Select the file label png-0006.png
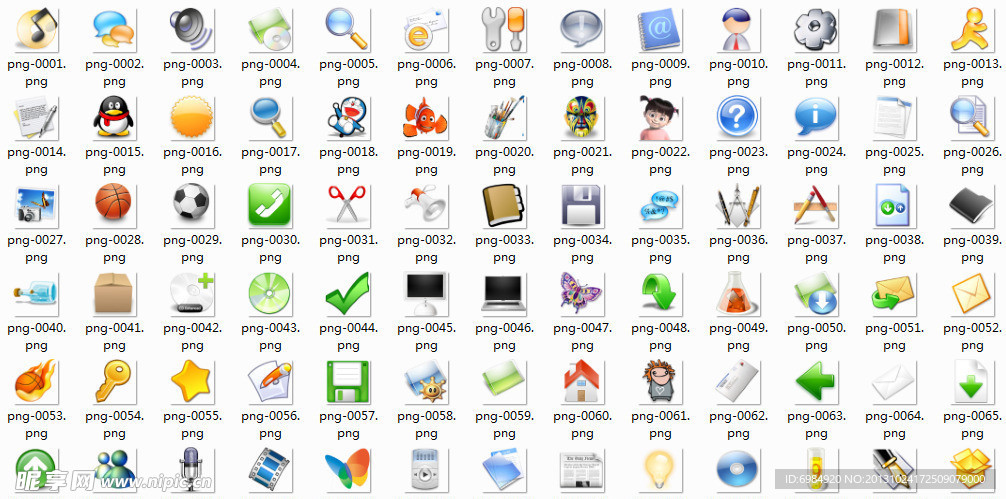 point(426,73)
